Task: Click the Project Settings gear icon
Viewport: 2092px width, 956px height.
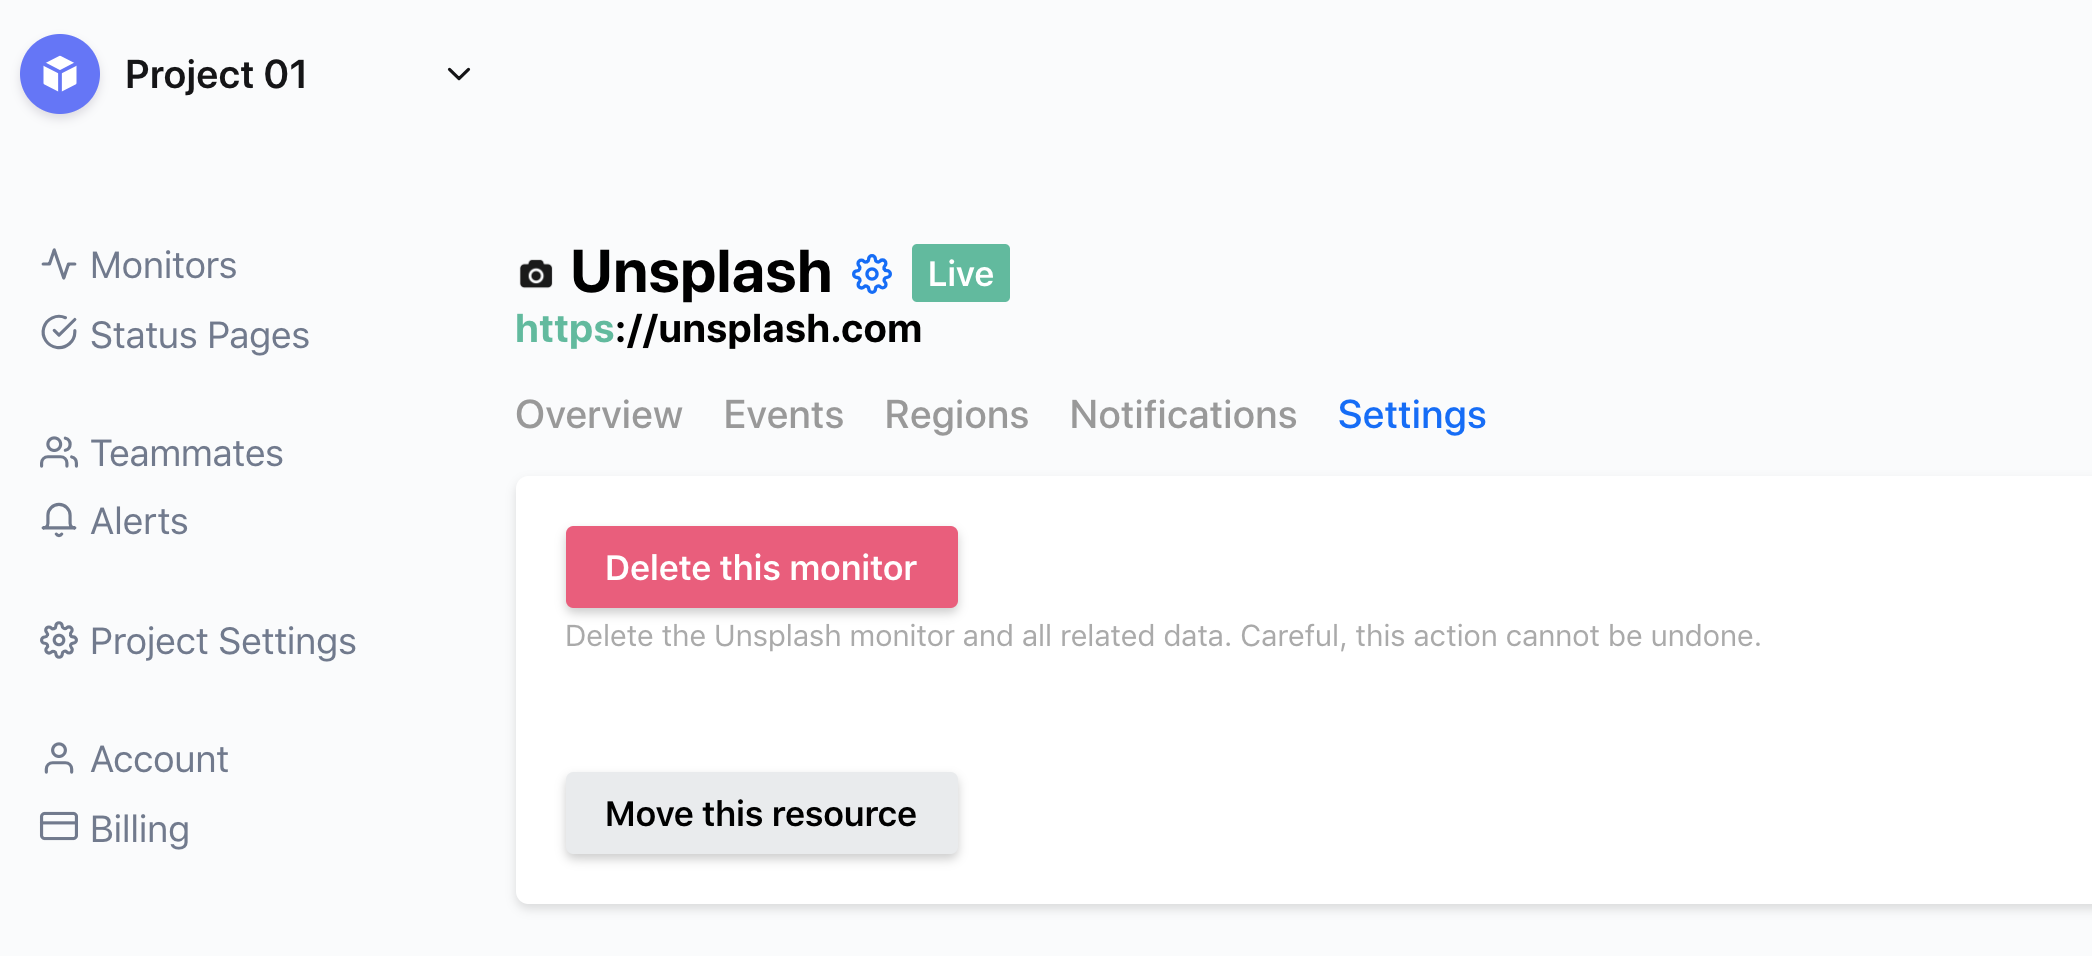Action: point(59,640)
